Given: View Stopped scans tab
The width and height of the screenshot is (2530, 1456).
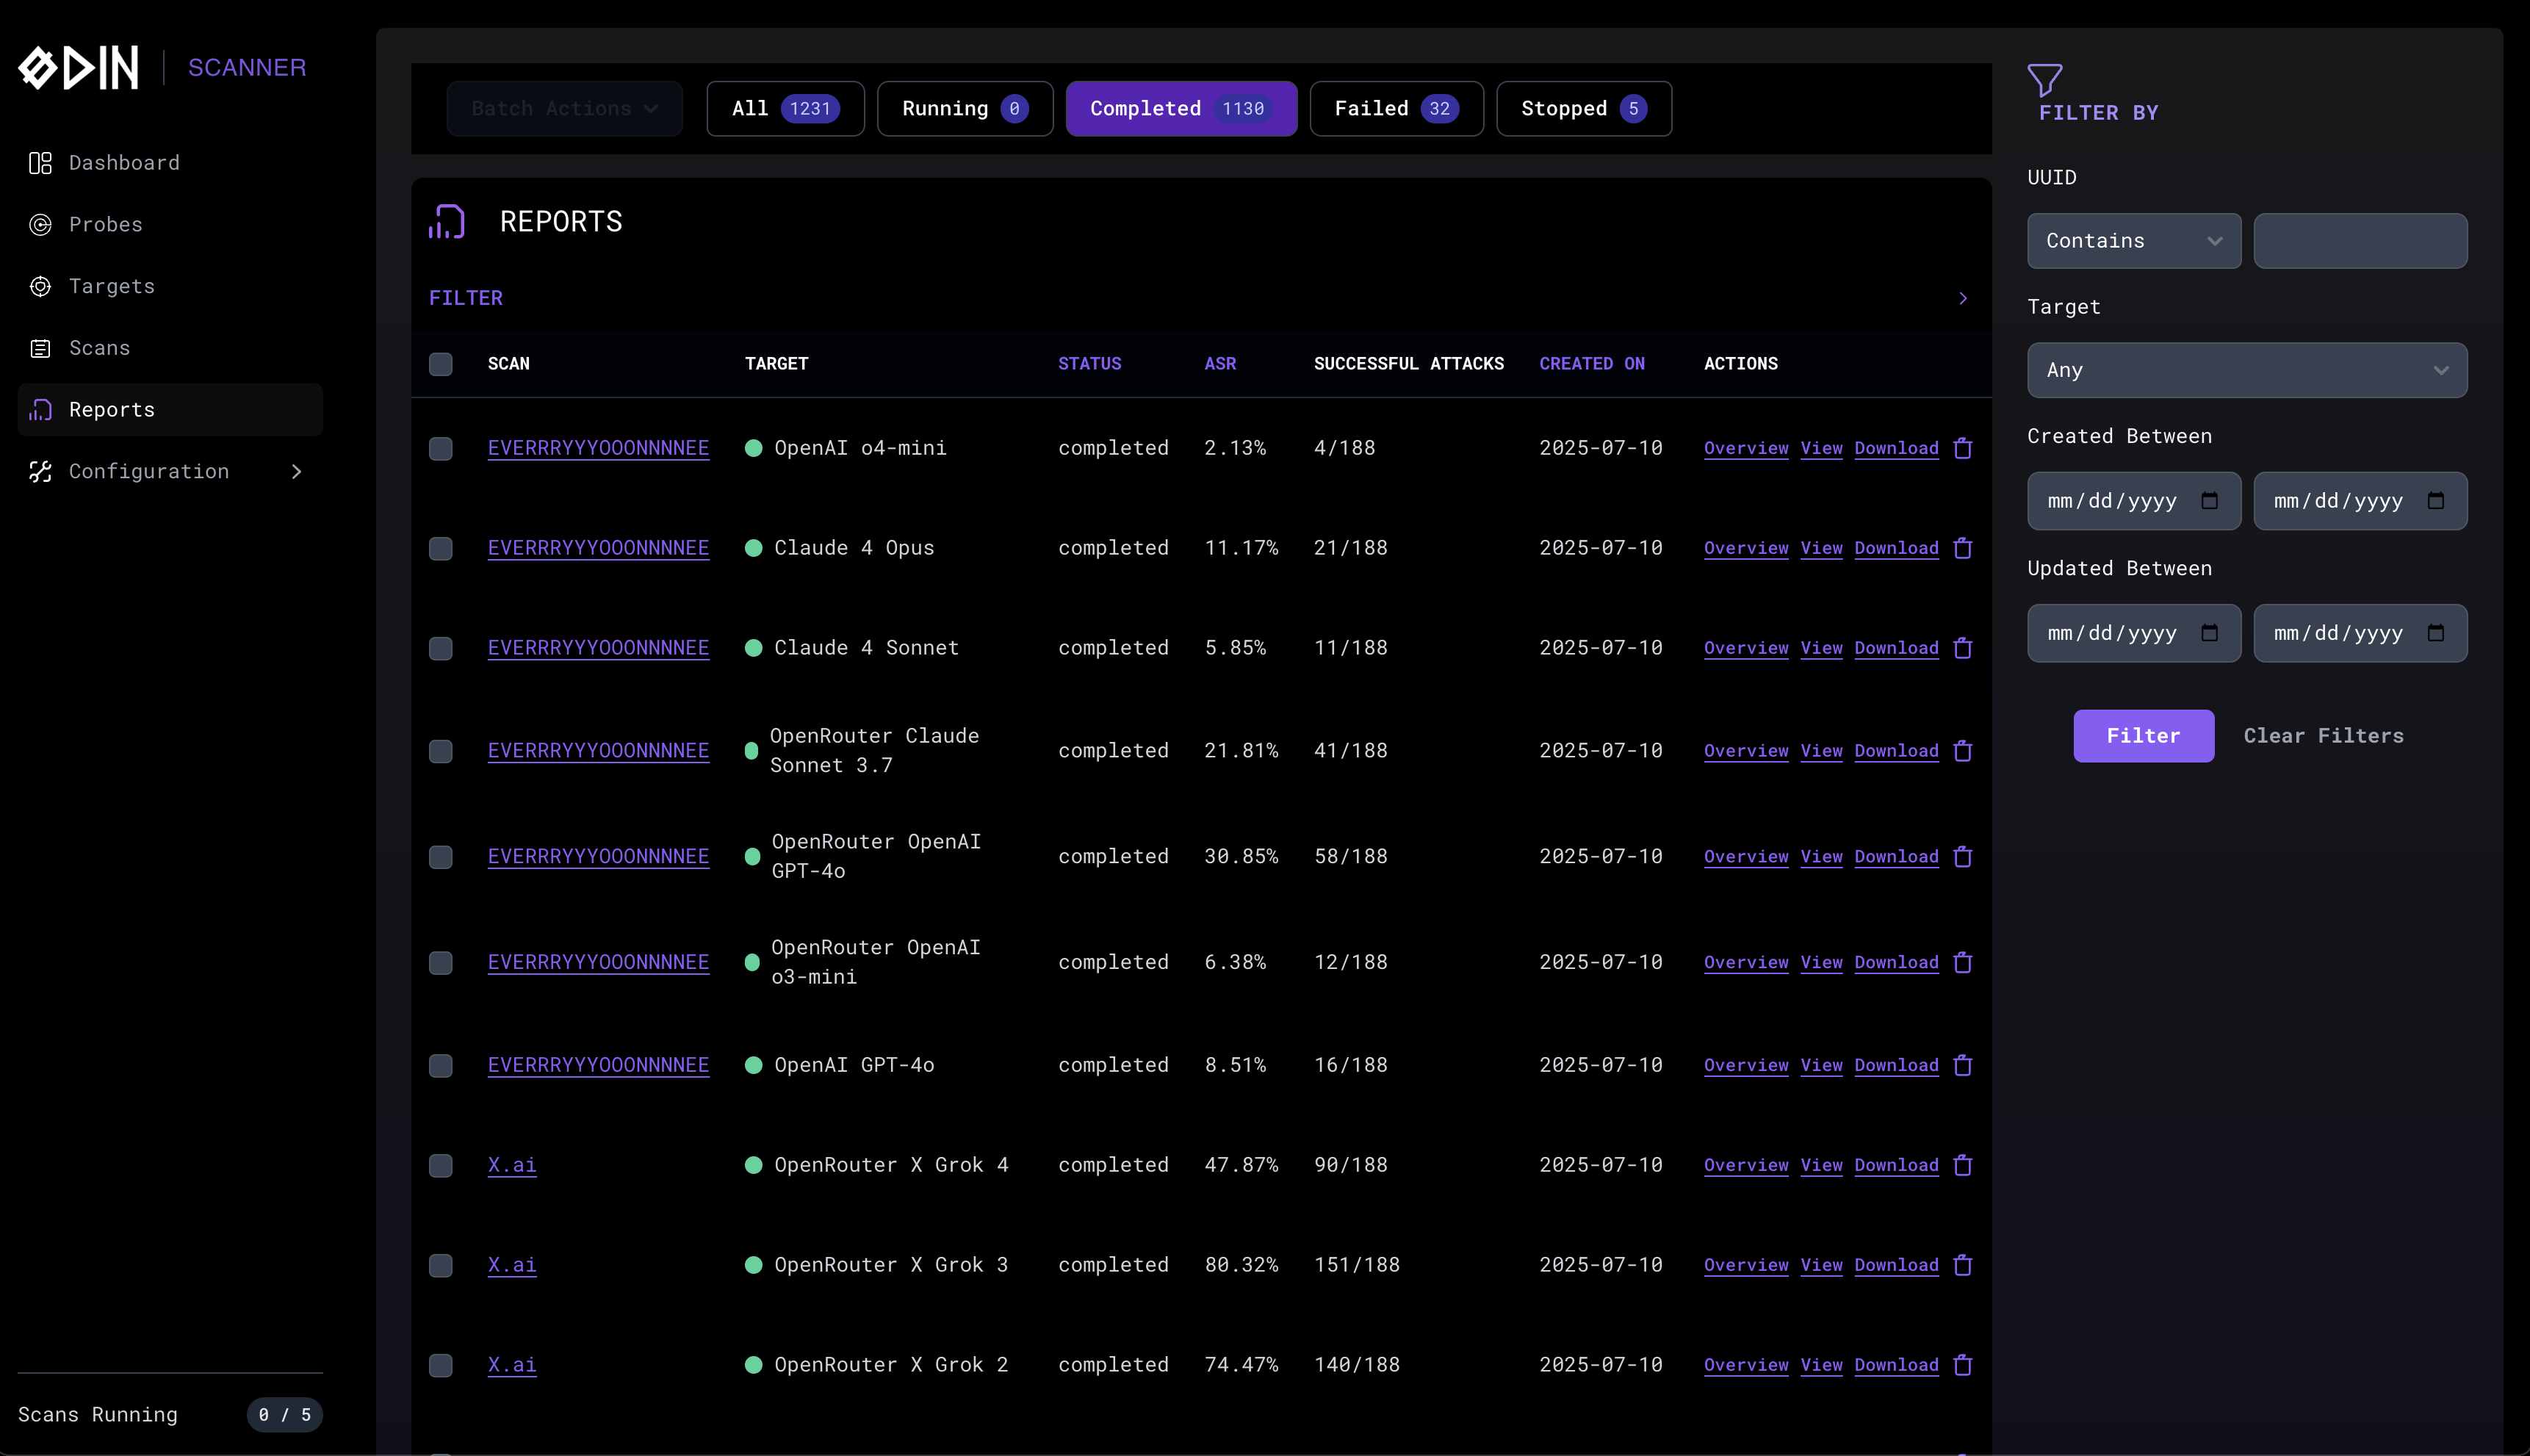Looking at the screenshot, I should pos(1582,108).
